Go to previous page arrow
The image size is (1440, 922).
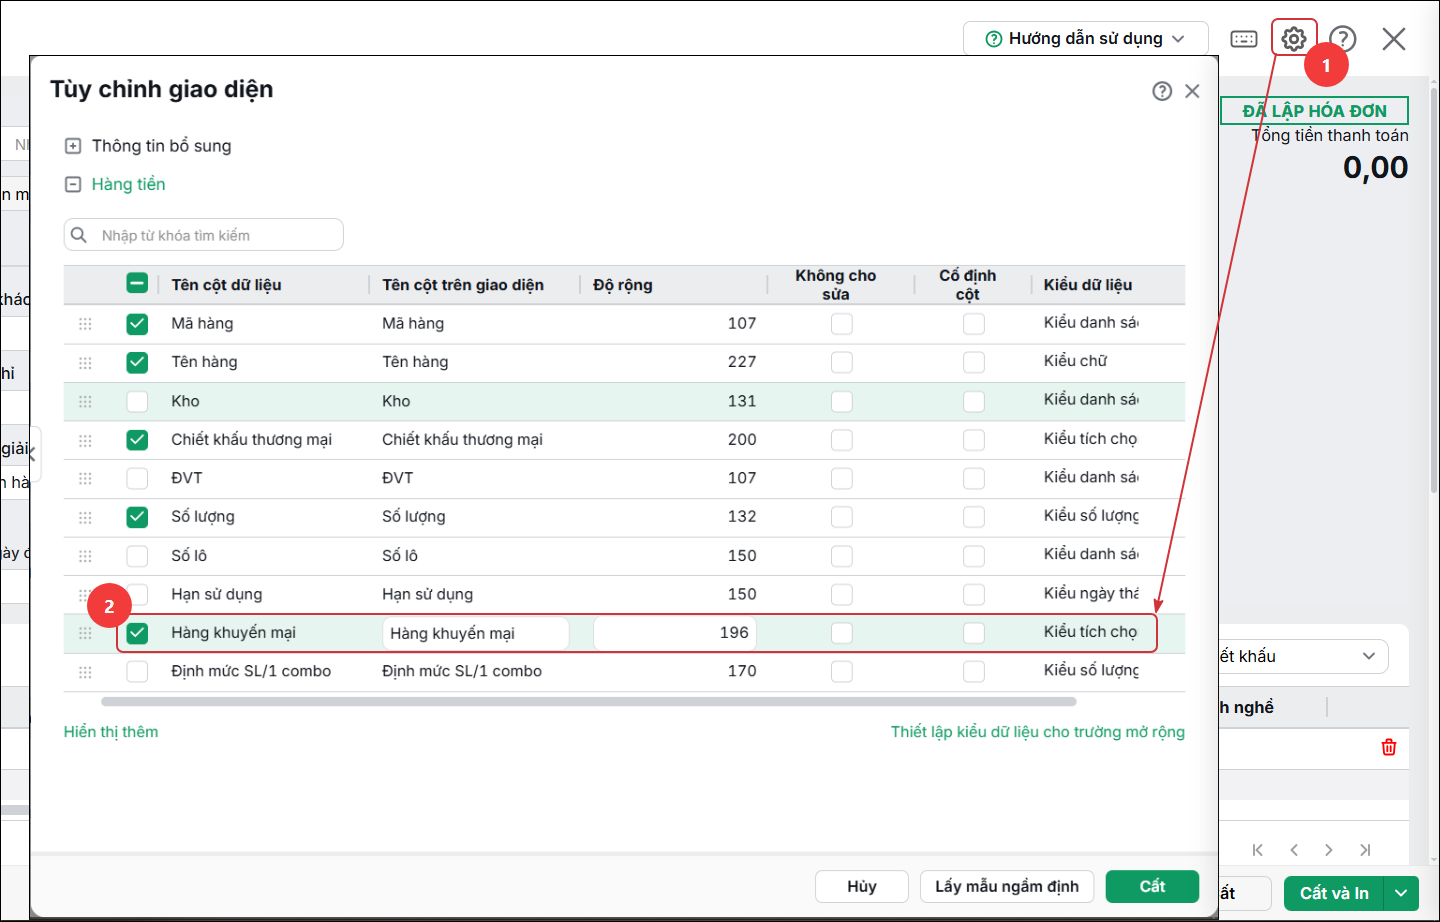pos(1294,850)
